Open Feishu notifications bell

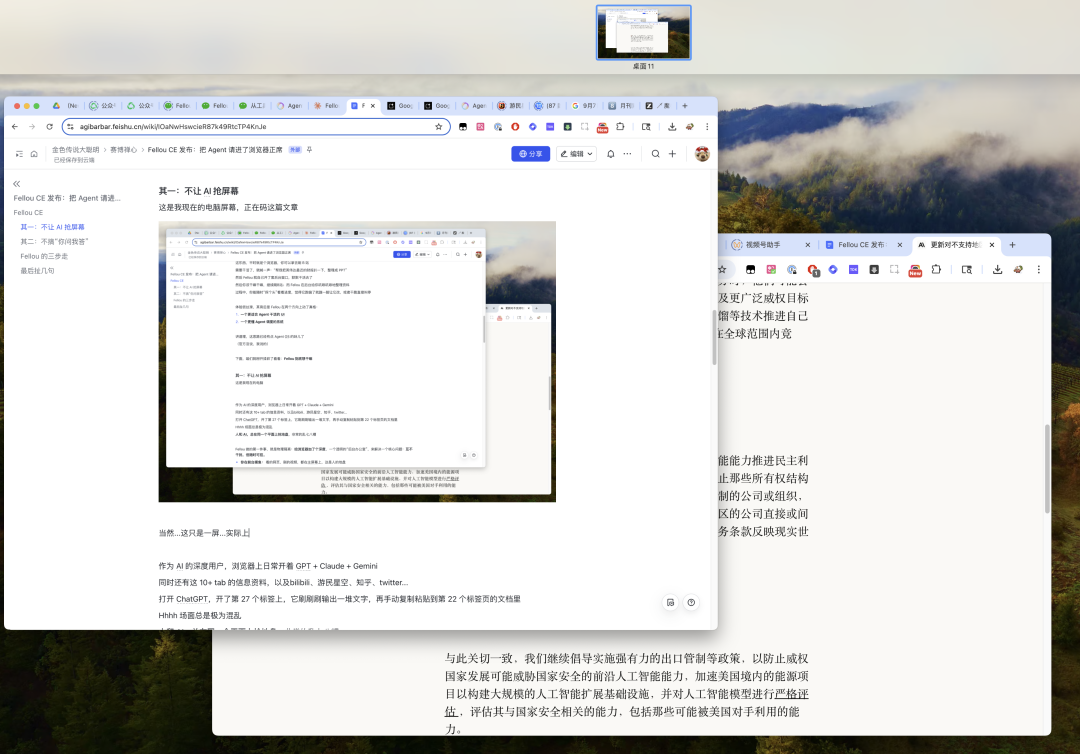point(610,154)
